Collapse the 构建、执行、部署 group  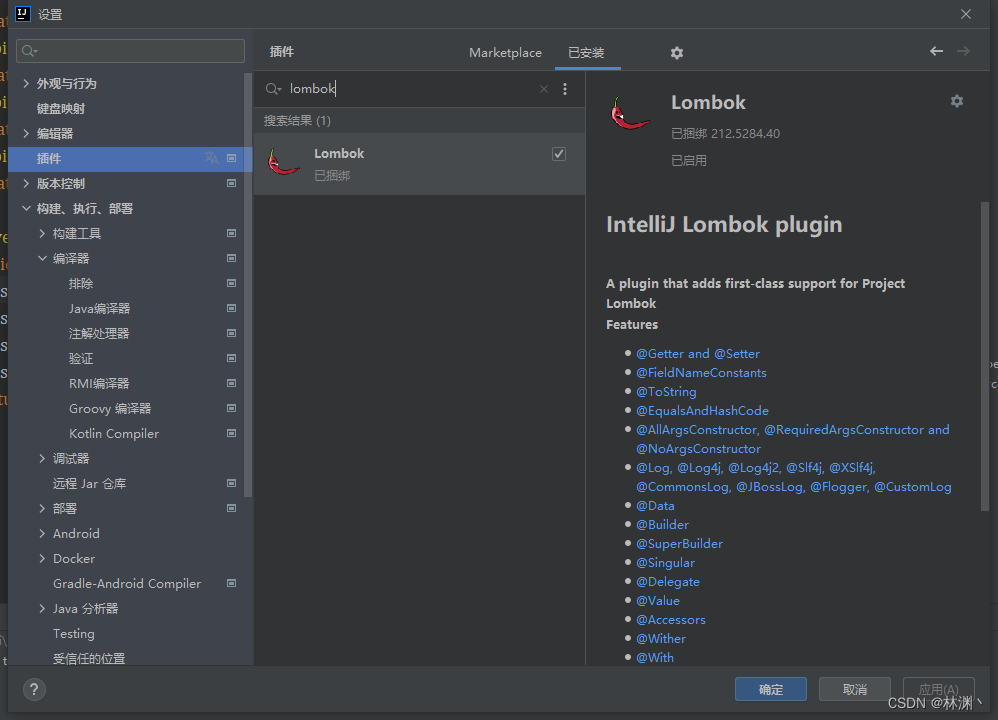coord(26,208)
